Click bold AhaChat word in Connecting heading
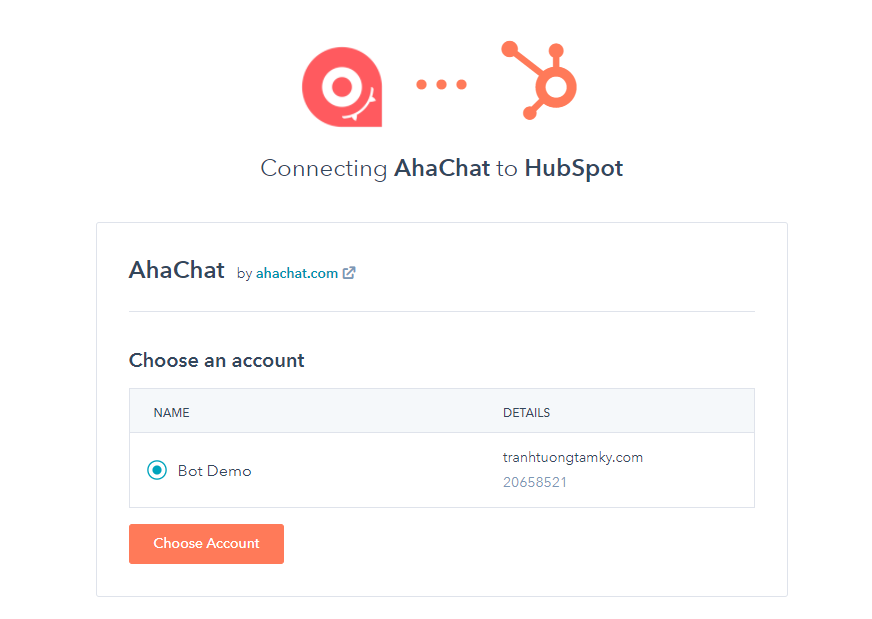 pos(442,168)
